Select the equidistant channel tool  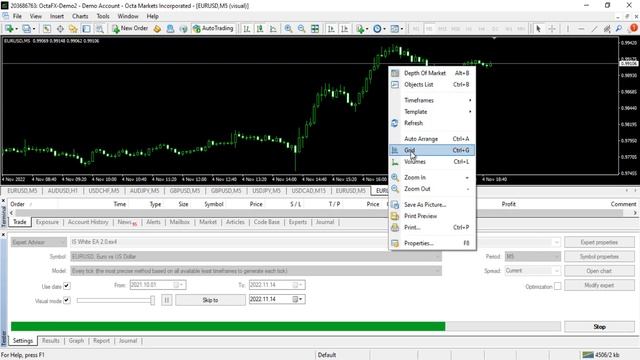click(x=607, y=29)
